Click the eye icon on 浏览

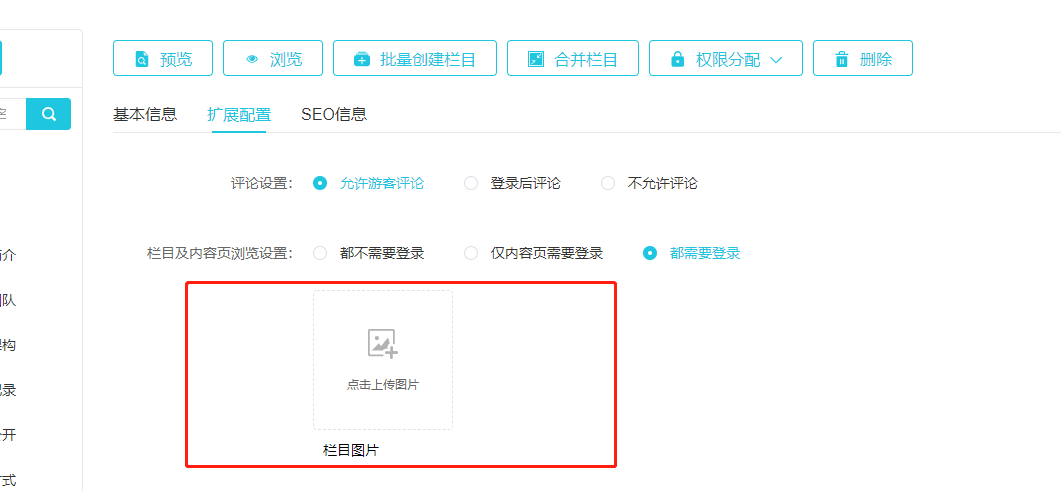coord(252,59)
